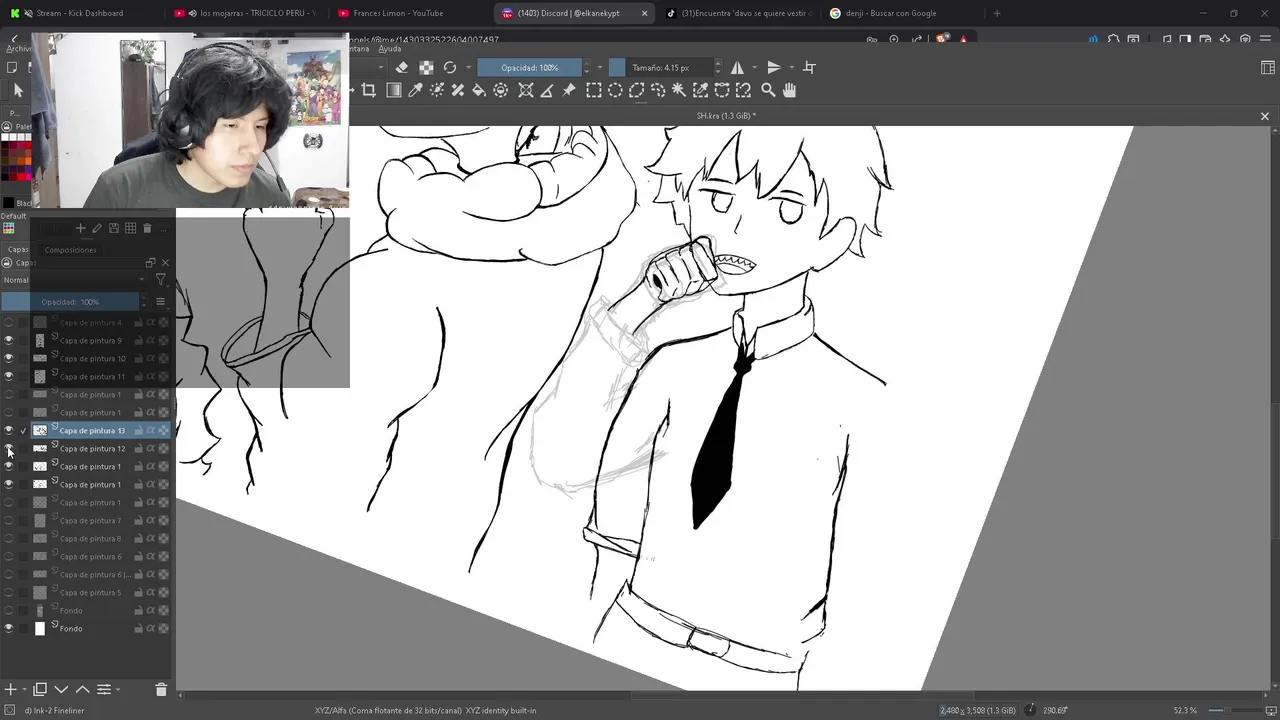Duplicate layer using the layers panel button
1280x720 pixels.
click(x=40, y=689)
